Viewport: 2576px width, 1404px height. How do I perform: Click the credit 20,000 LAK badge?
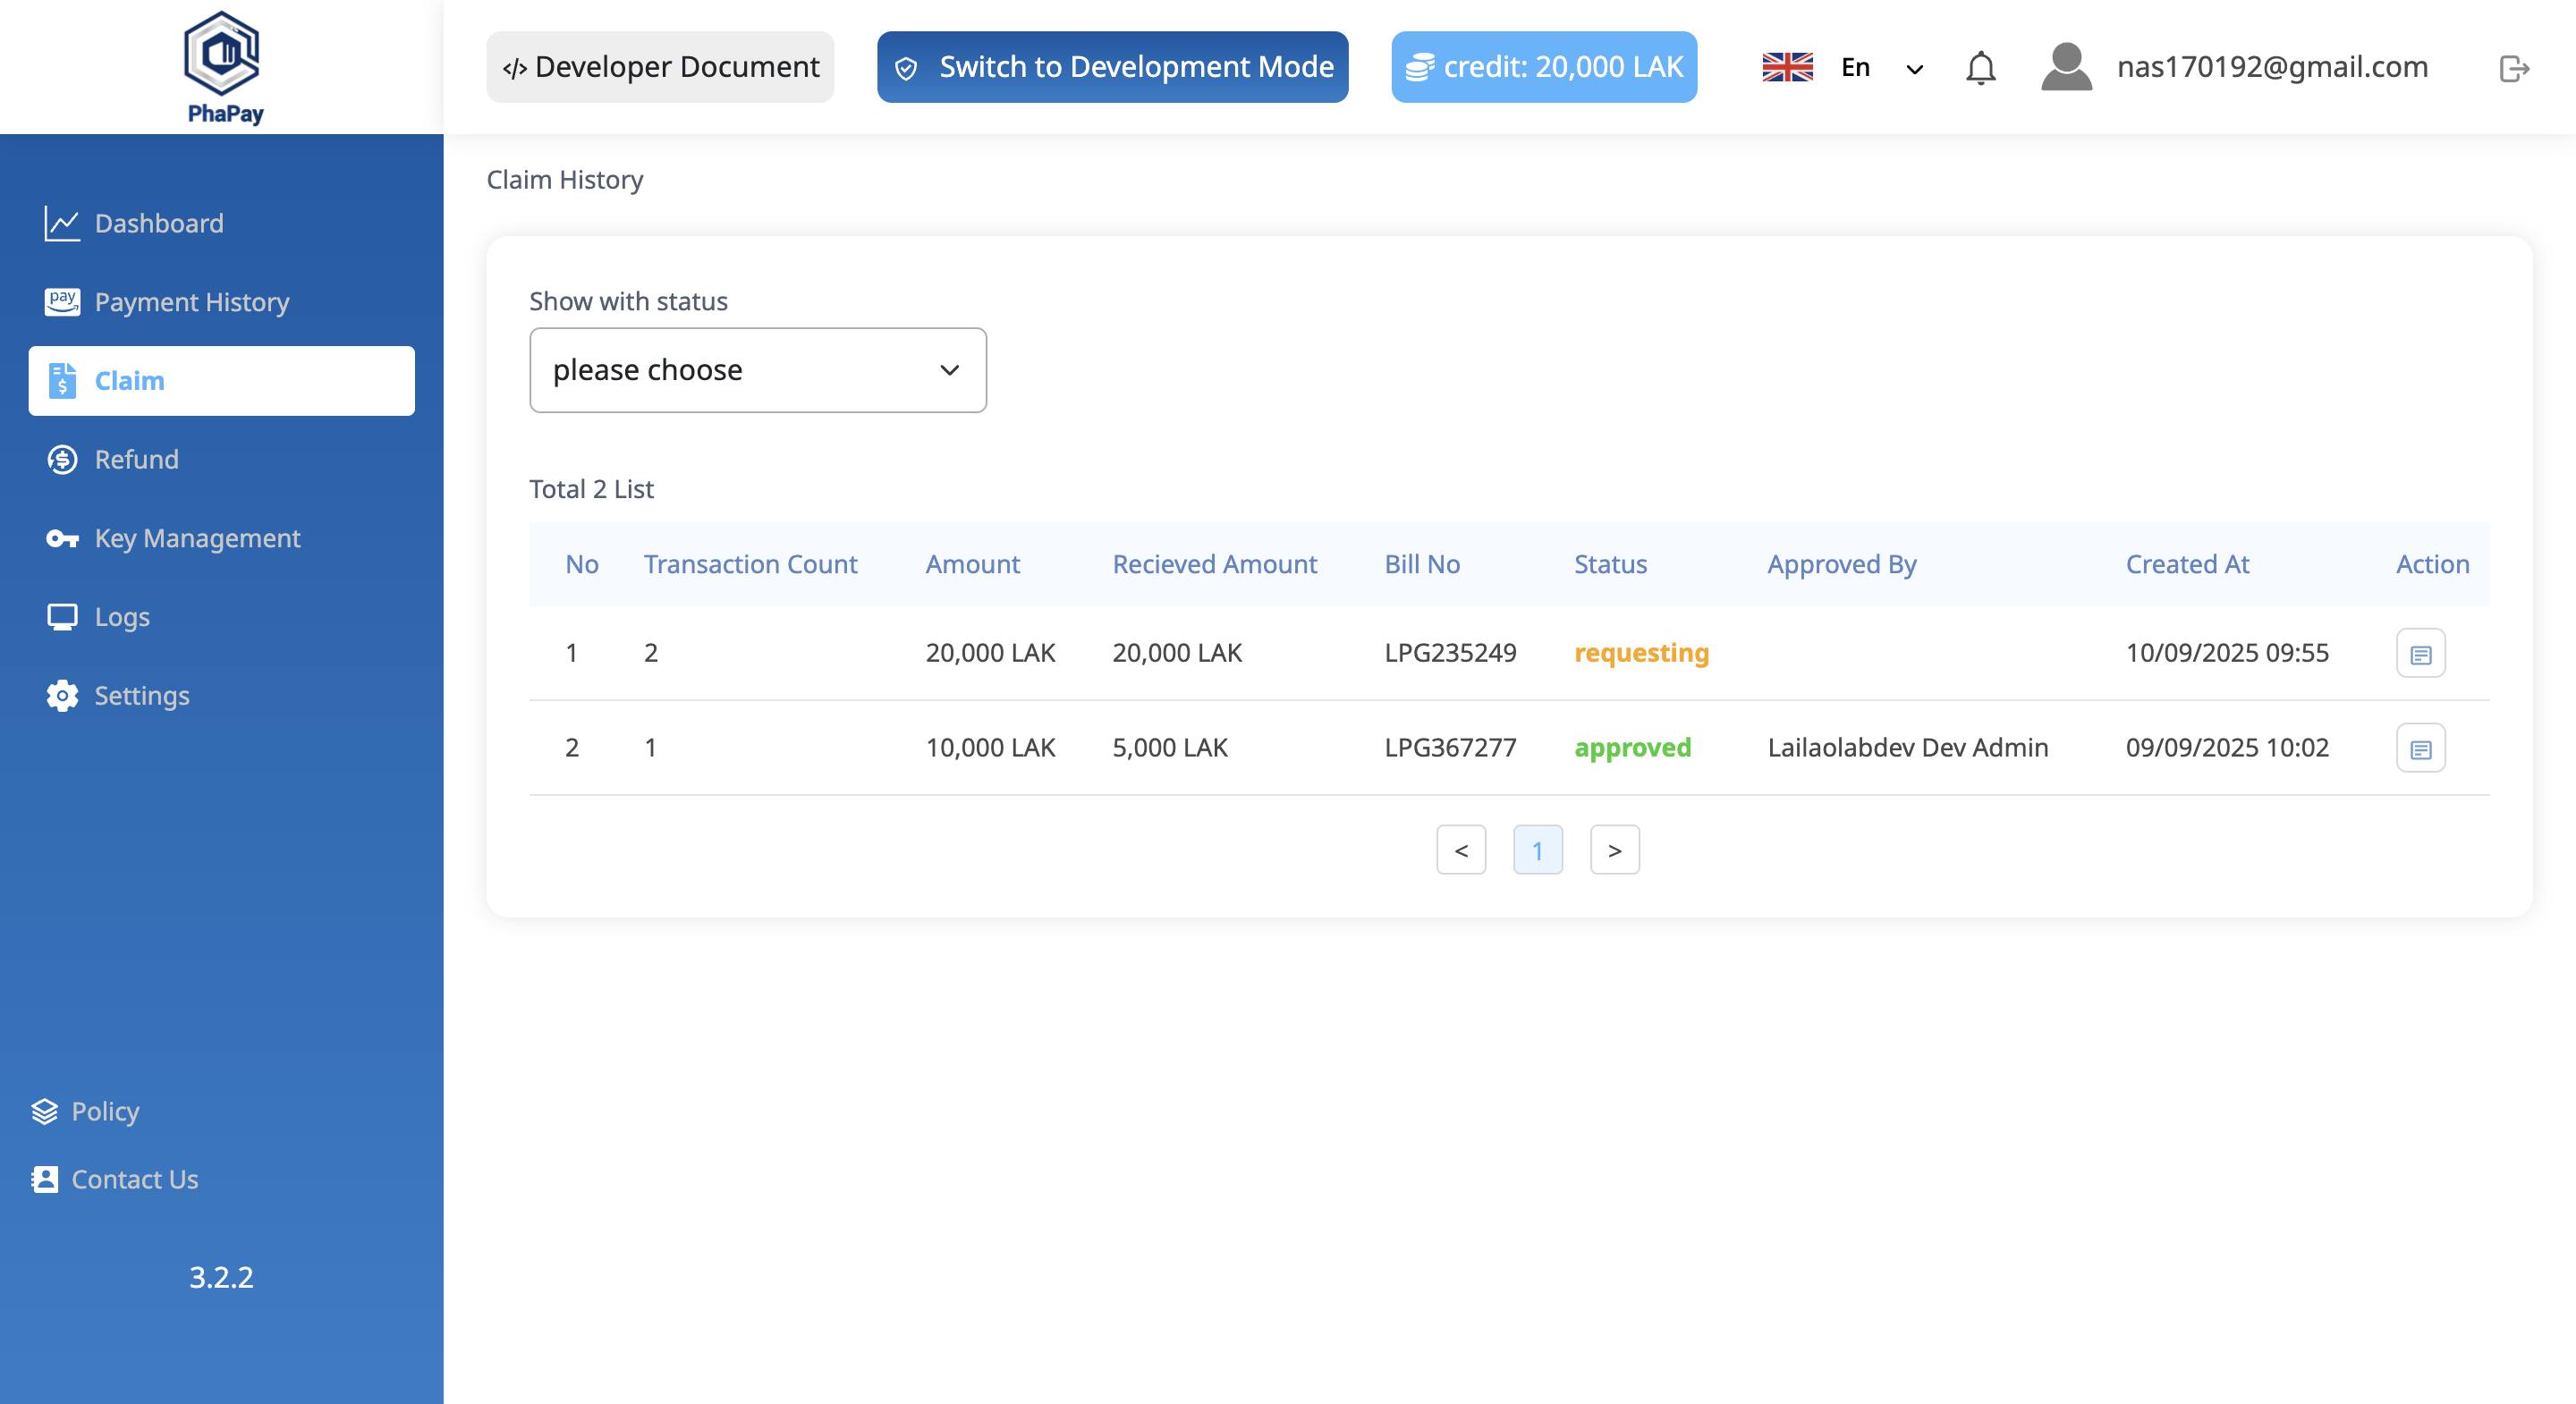pos(1543,67)
